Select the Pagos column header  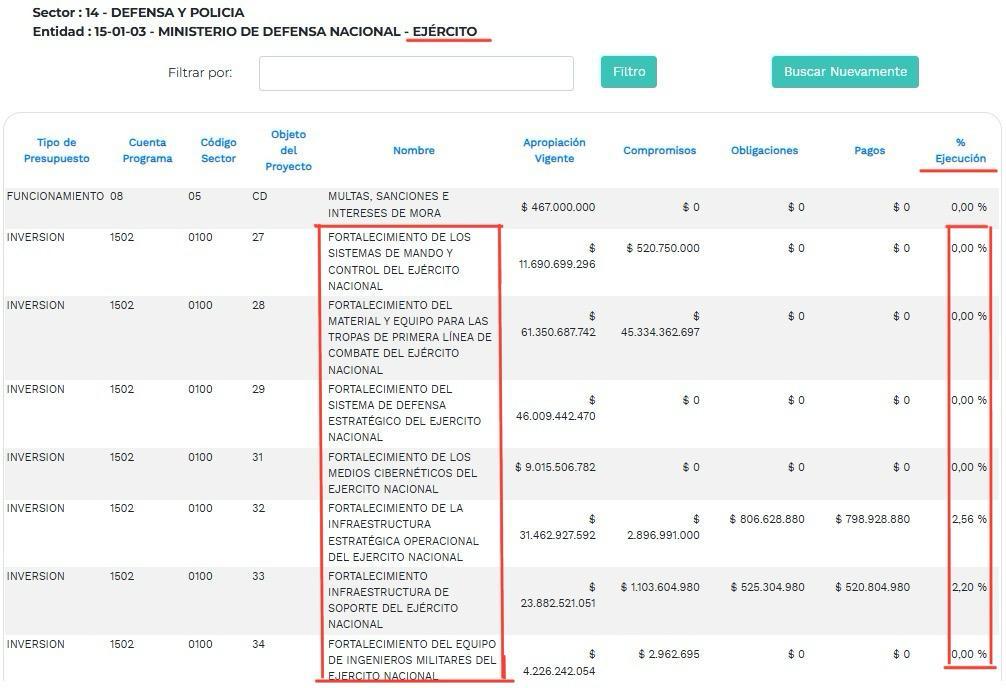[x=869, y=151]
